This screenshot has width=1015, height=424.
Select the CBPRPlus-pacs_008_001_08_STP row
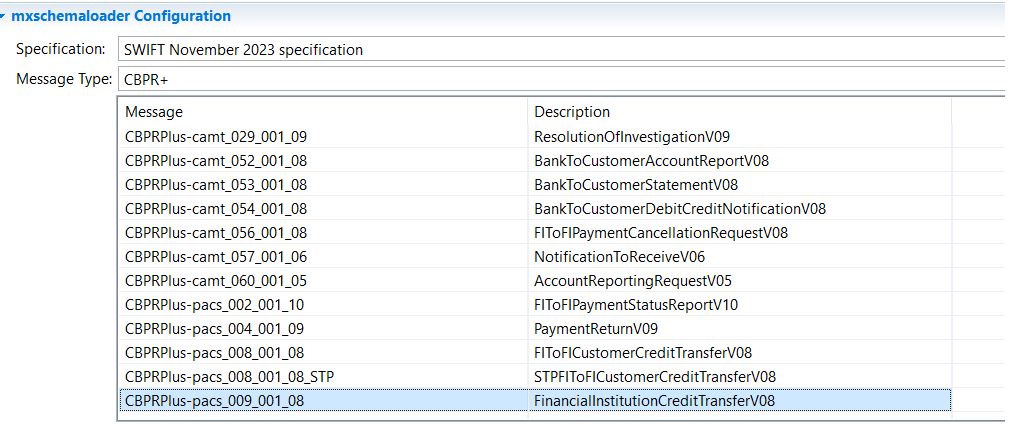pos(228,377)
